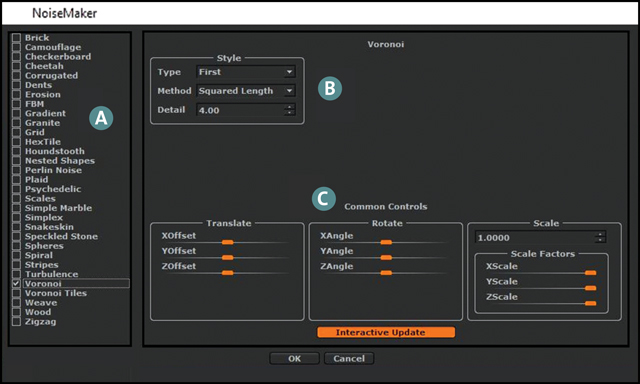The width and height of the screenshot is (640, 384).
Task: Click the YOffset slider handle
Action: pyautogui.click(x=228, y=257)
